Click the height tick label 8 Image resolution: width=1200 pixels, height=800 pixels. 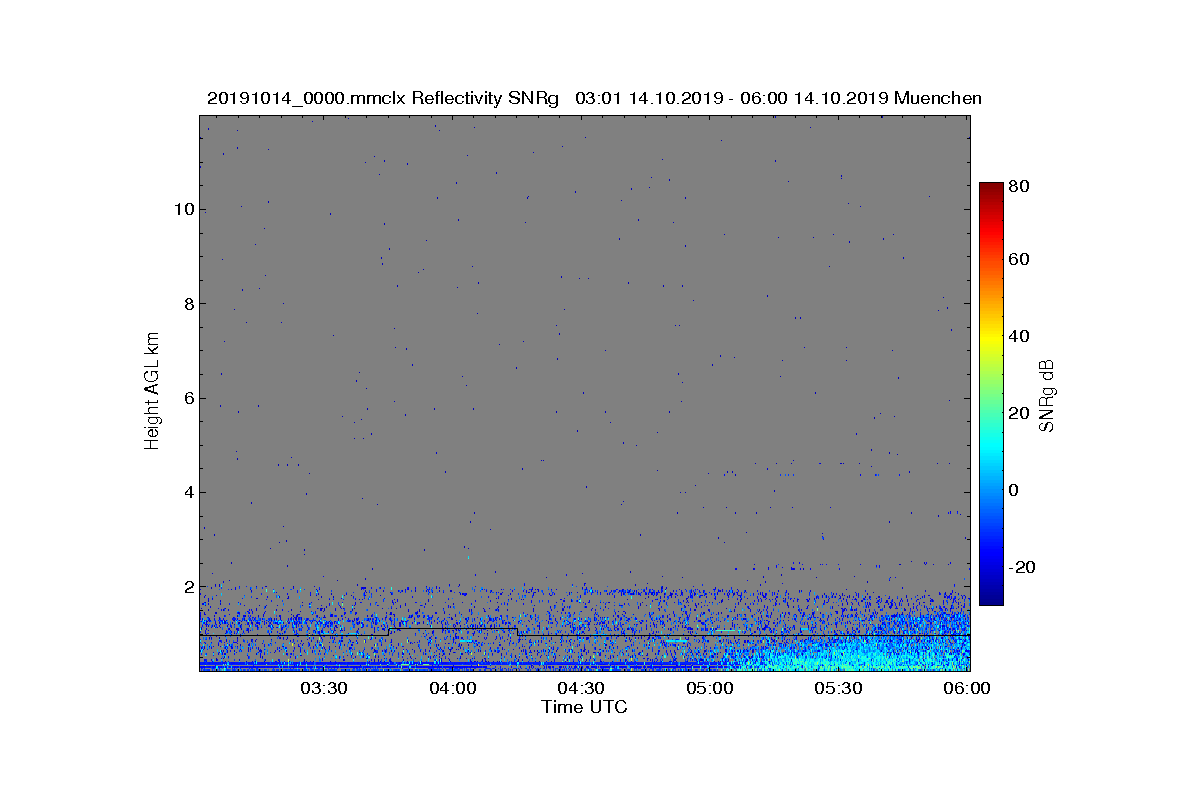pos(188,303)
